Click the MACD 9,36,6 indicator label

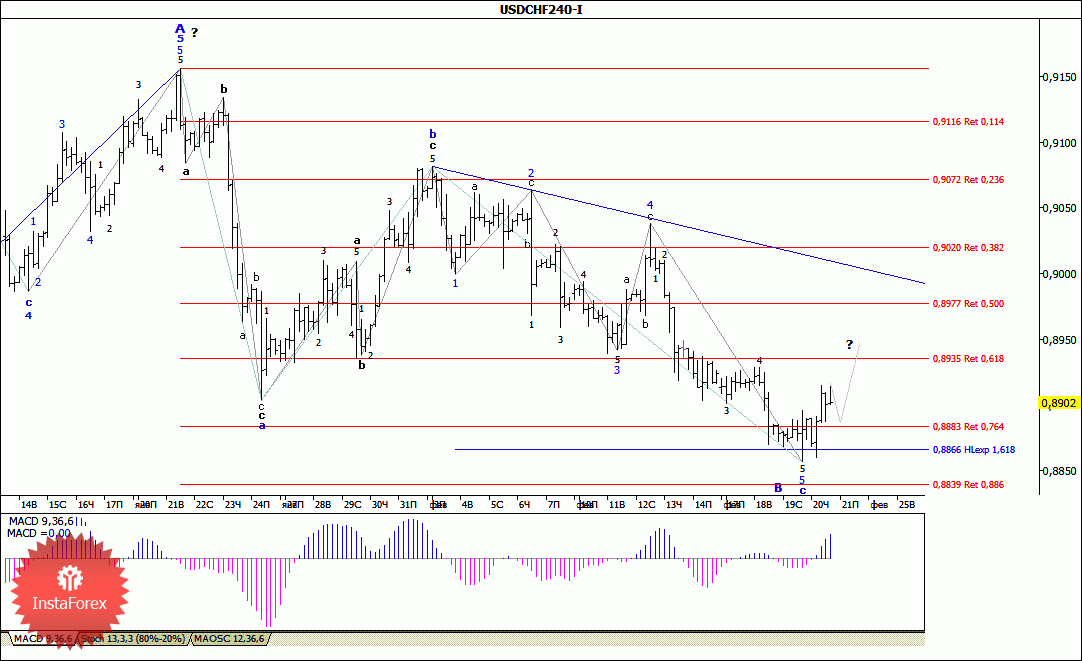click(41, 521)
